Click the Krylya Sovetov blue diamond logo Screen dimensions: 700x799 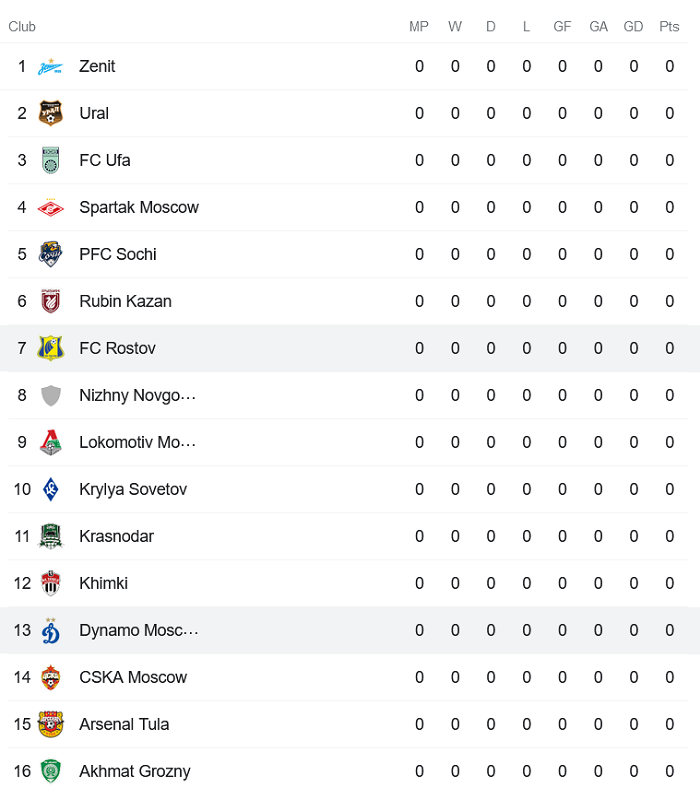[50, 490]
